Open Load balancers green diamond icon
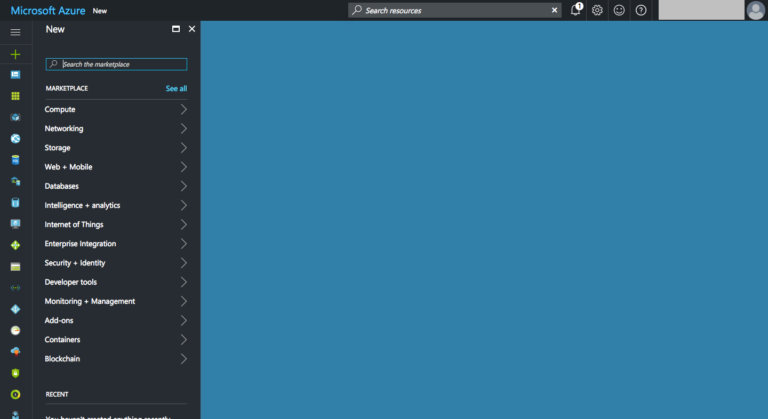 point(15,245)
